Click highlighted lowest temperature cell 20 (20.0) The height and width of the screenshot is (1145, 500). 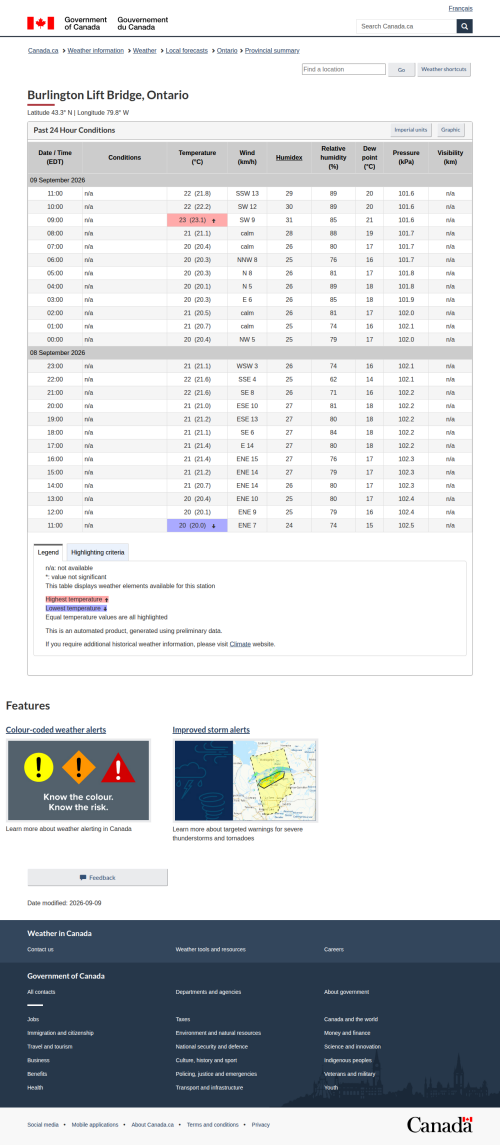(x=197, y=525)
